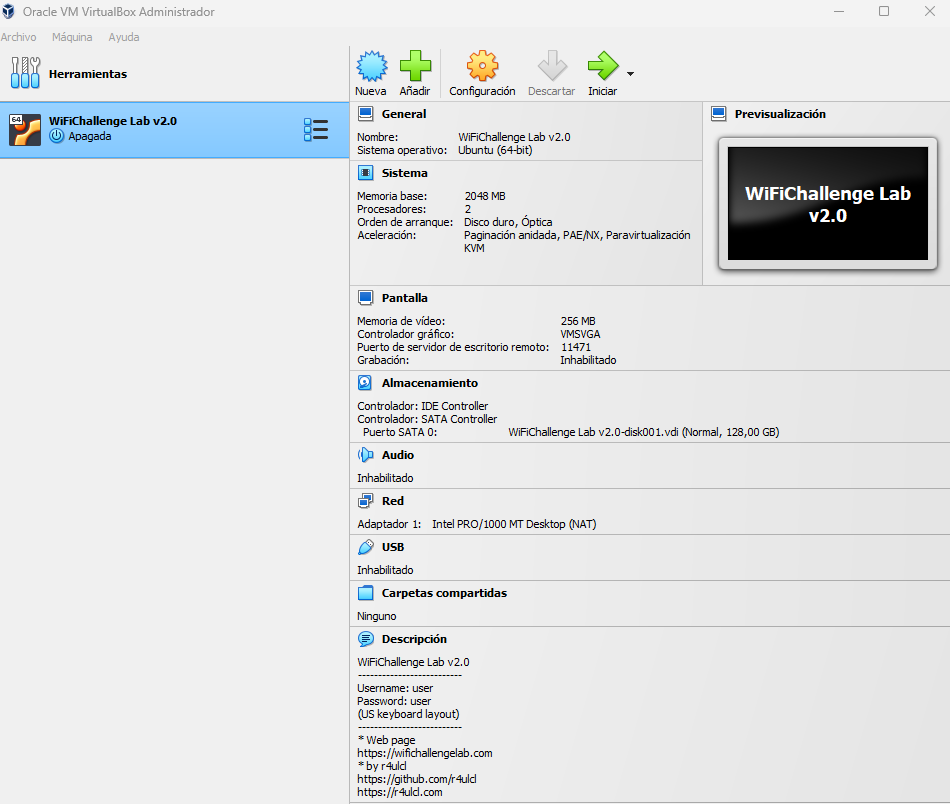
Task: Click the Descartar down arrow icon
Action: [552, 66]
